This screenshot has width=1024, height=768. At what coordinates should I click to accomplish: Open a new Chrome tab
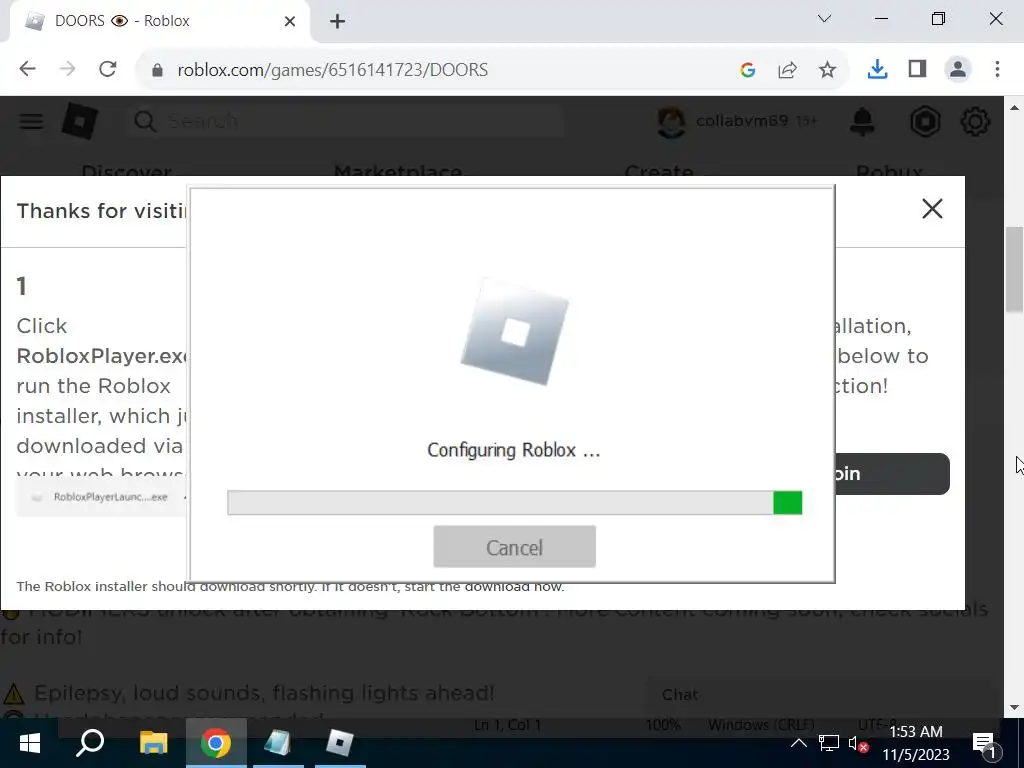[337, 22]
